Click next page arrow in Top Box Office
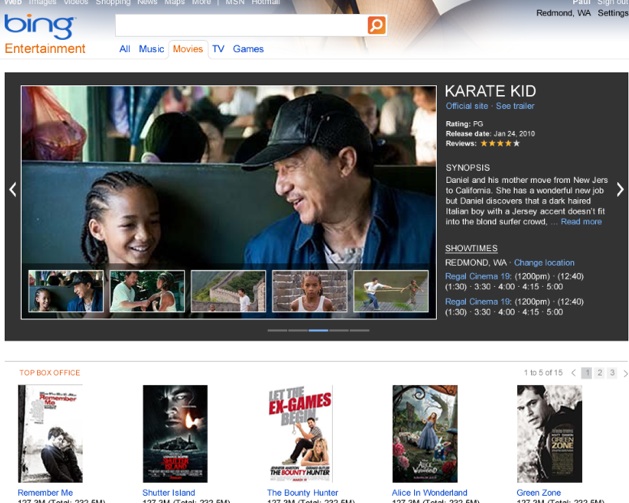The width and height of the screenshot is (629, 503). point(625,373)
